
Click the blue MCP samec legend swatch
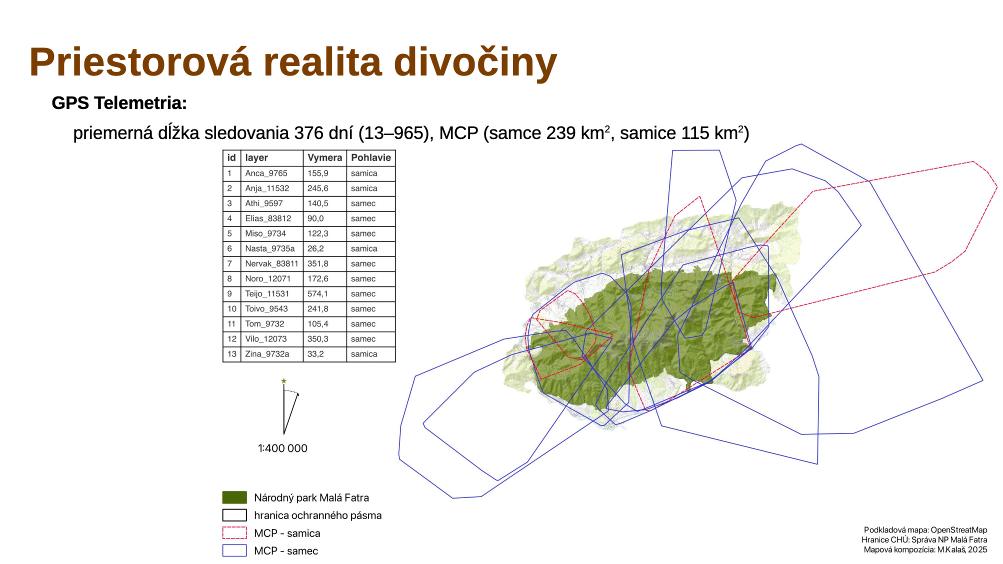tap(234, 551)
